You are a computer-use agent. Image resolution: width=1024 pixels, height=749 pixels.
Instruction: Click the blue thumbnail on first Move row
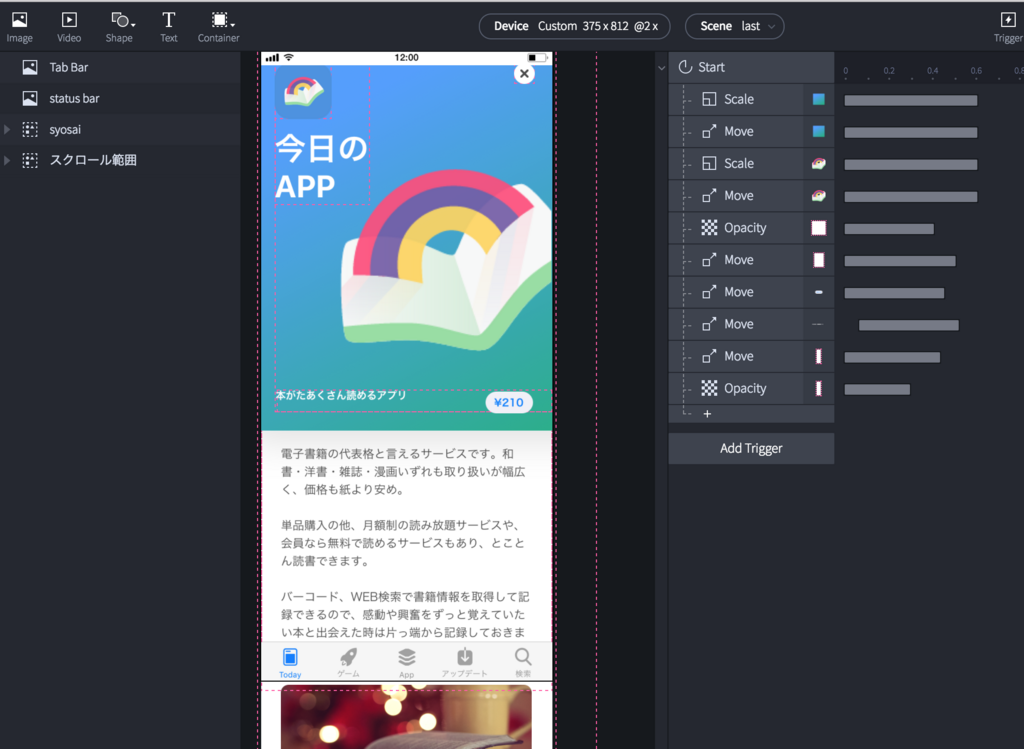point(818,131)
